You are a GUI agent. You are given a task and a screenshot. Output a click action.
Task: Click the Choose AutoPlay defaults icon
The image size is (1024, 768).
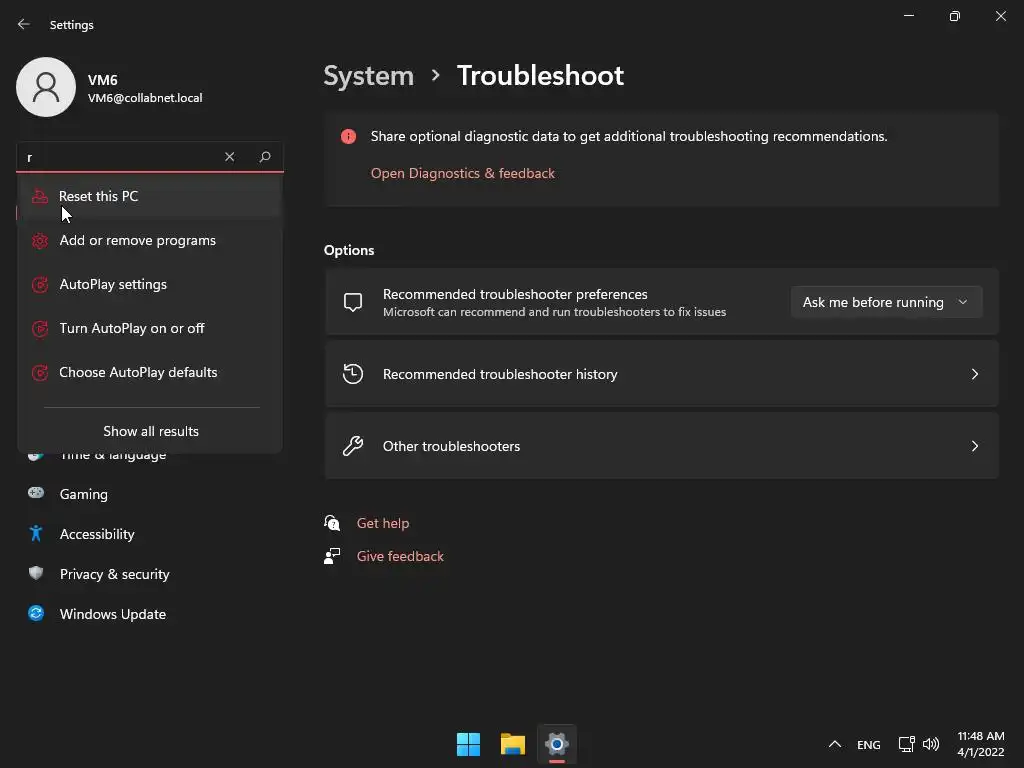(x=40, y=372)
